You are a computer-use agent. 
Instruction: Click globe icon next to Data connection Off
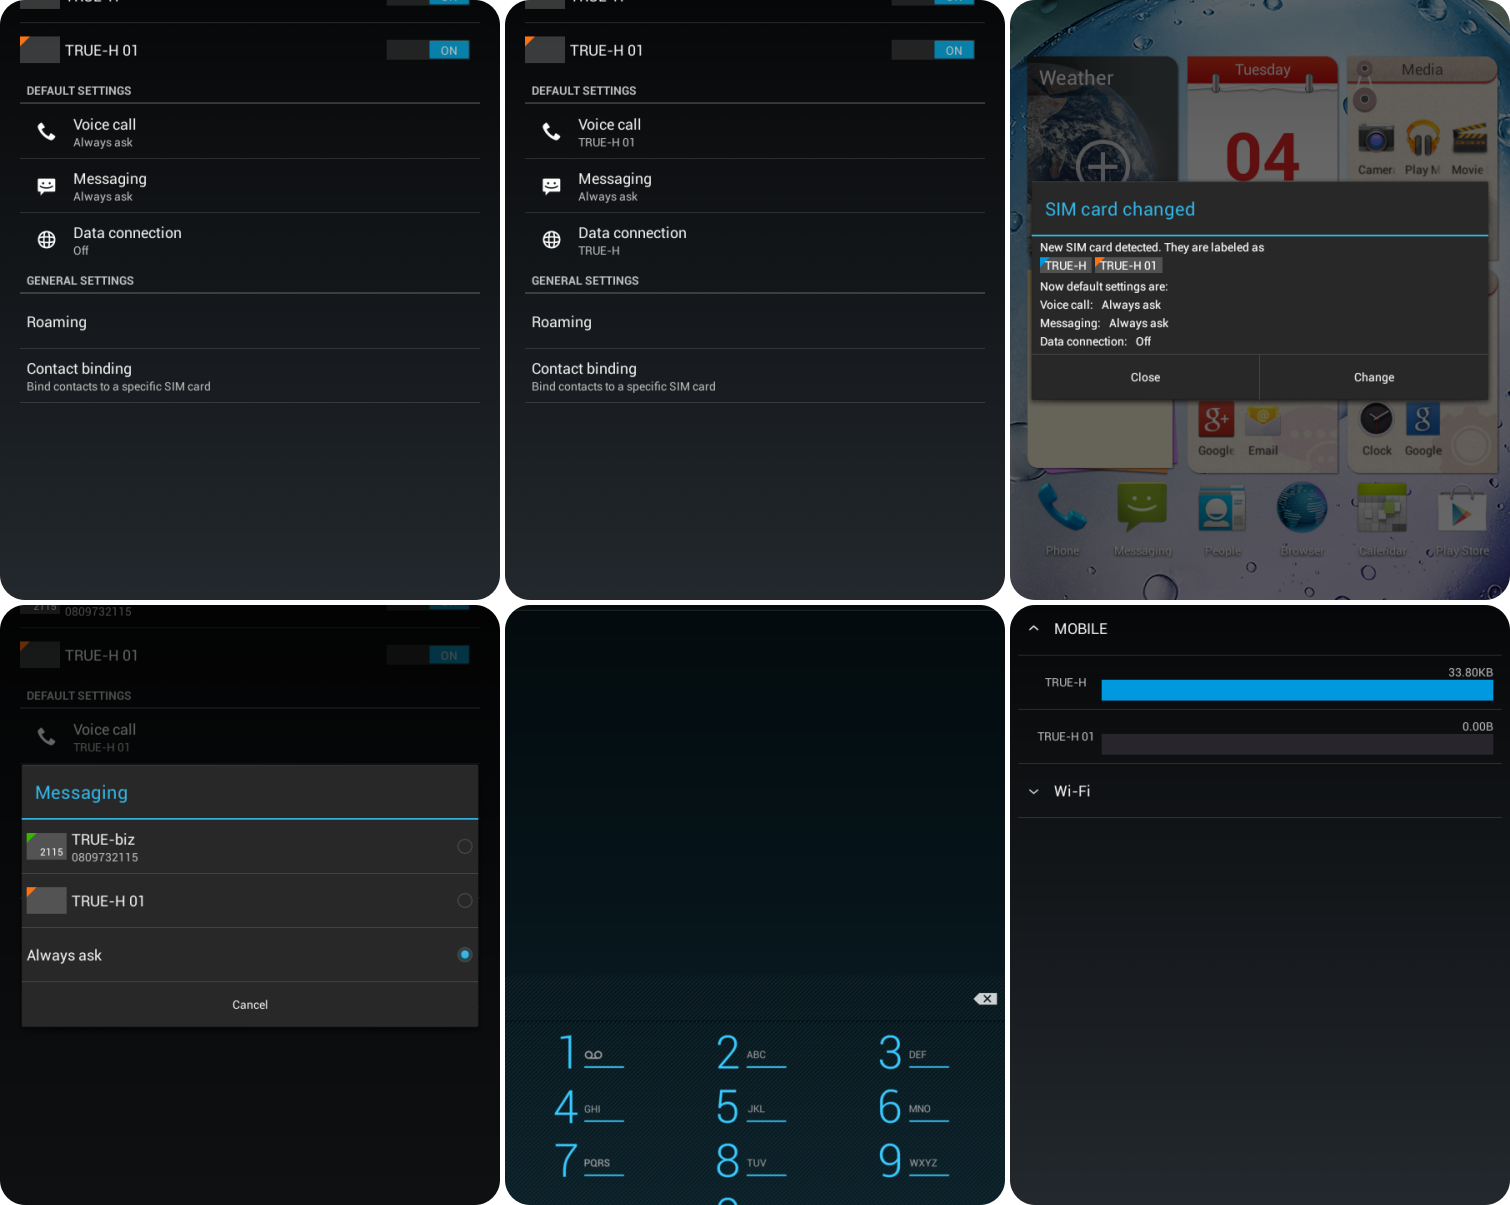[x=46, y=240]
